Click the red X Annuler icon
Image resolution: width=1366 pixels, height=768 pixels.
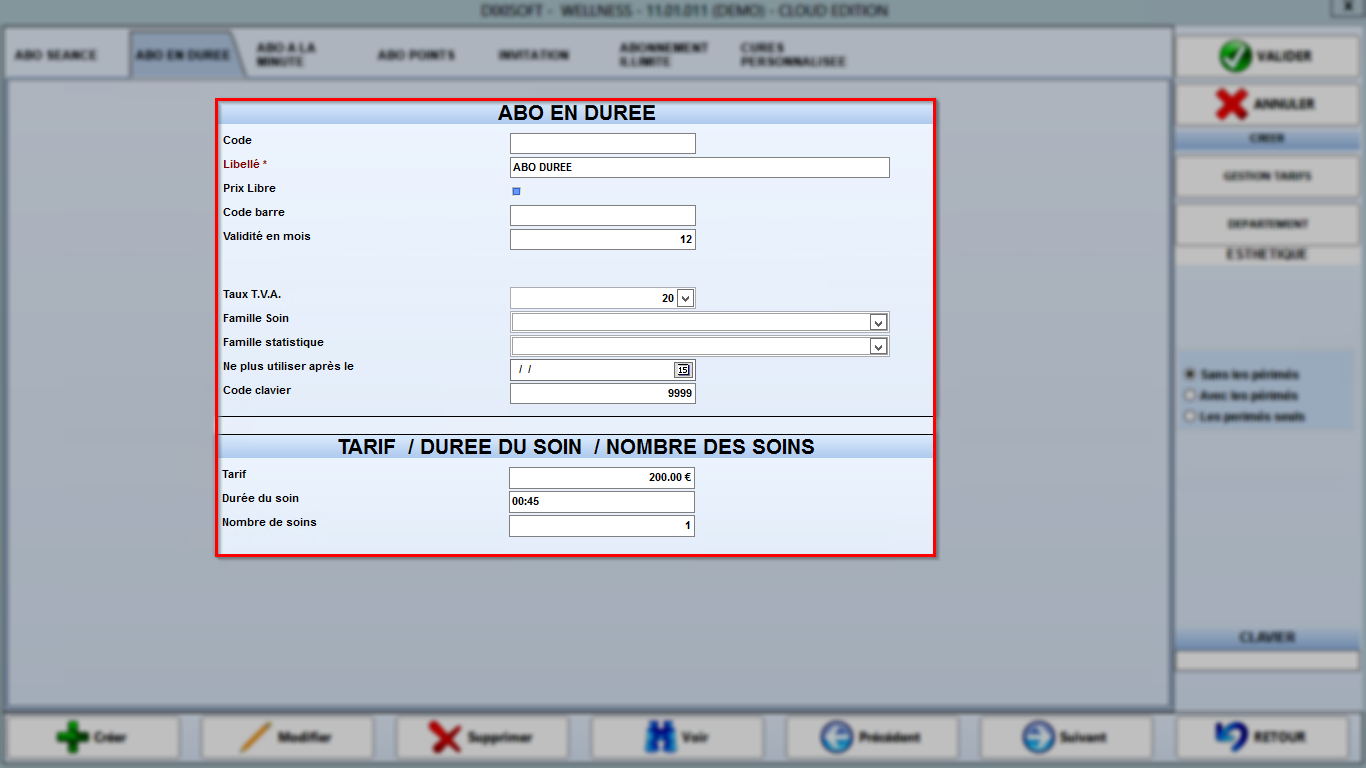pyautogui.click(x=1231, y=104)
